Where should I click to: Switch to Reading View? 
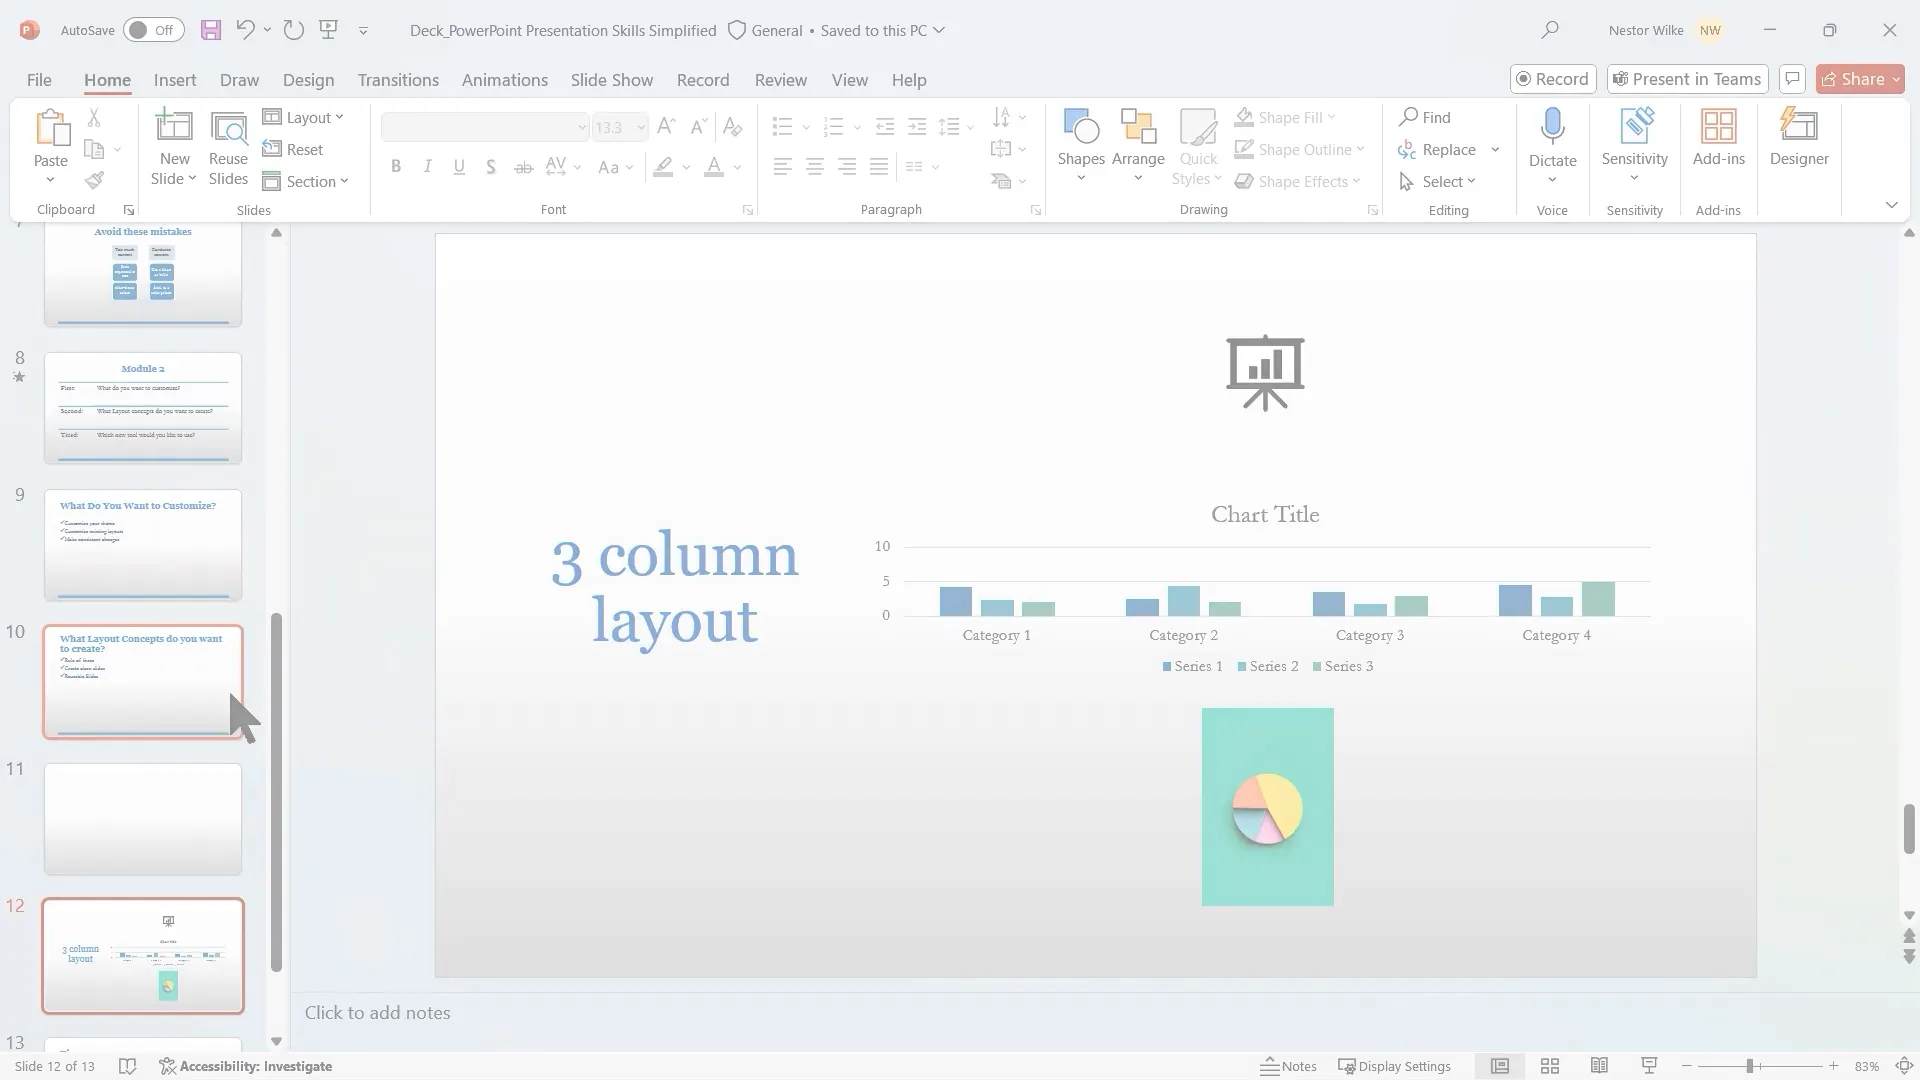click(x=1599, y=1066)
